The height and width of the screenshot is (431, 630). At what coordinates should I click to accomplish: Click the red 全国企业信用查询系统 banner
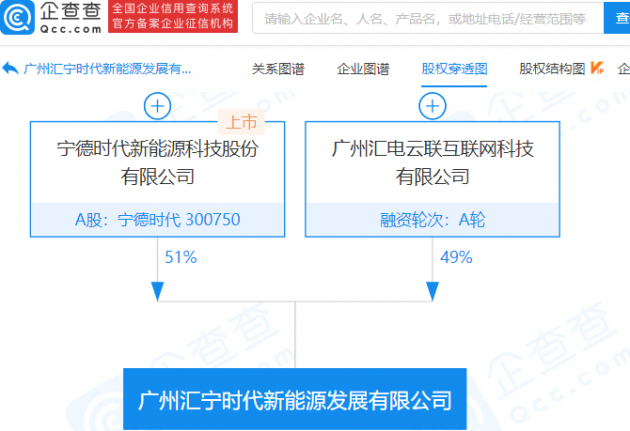click(x=173, y=16)
